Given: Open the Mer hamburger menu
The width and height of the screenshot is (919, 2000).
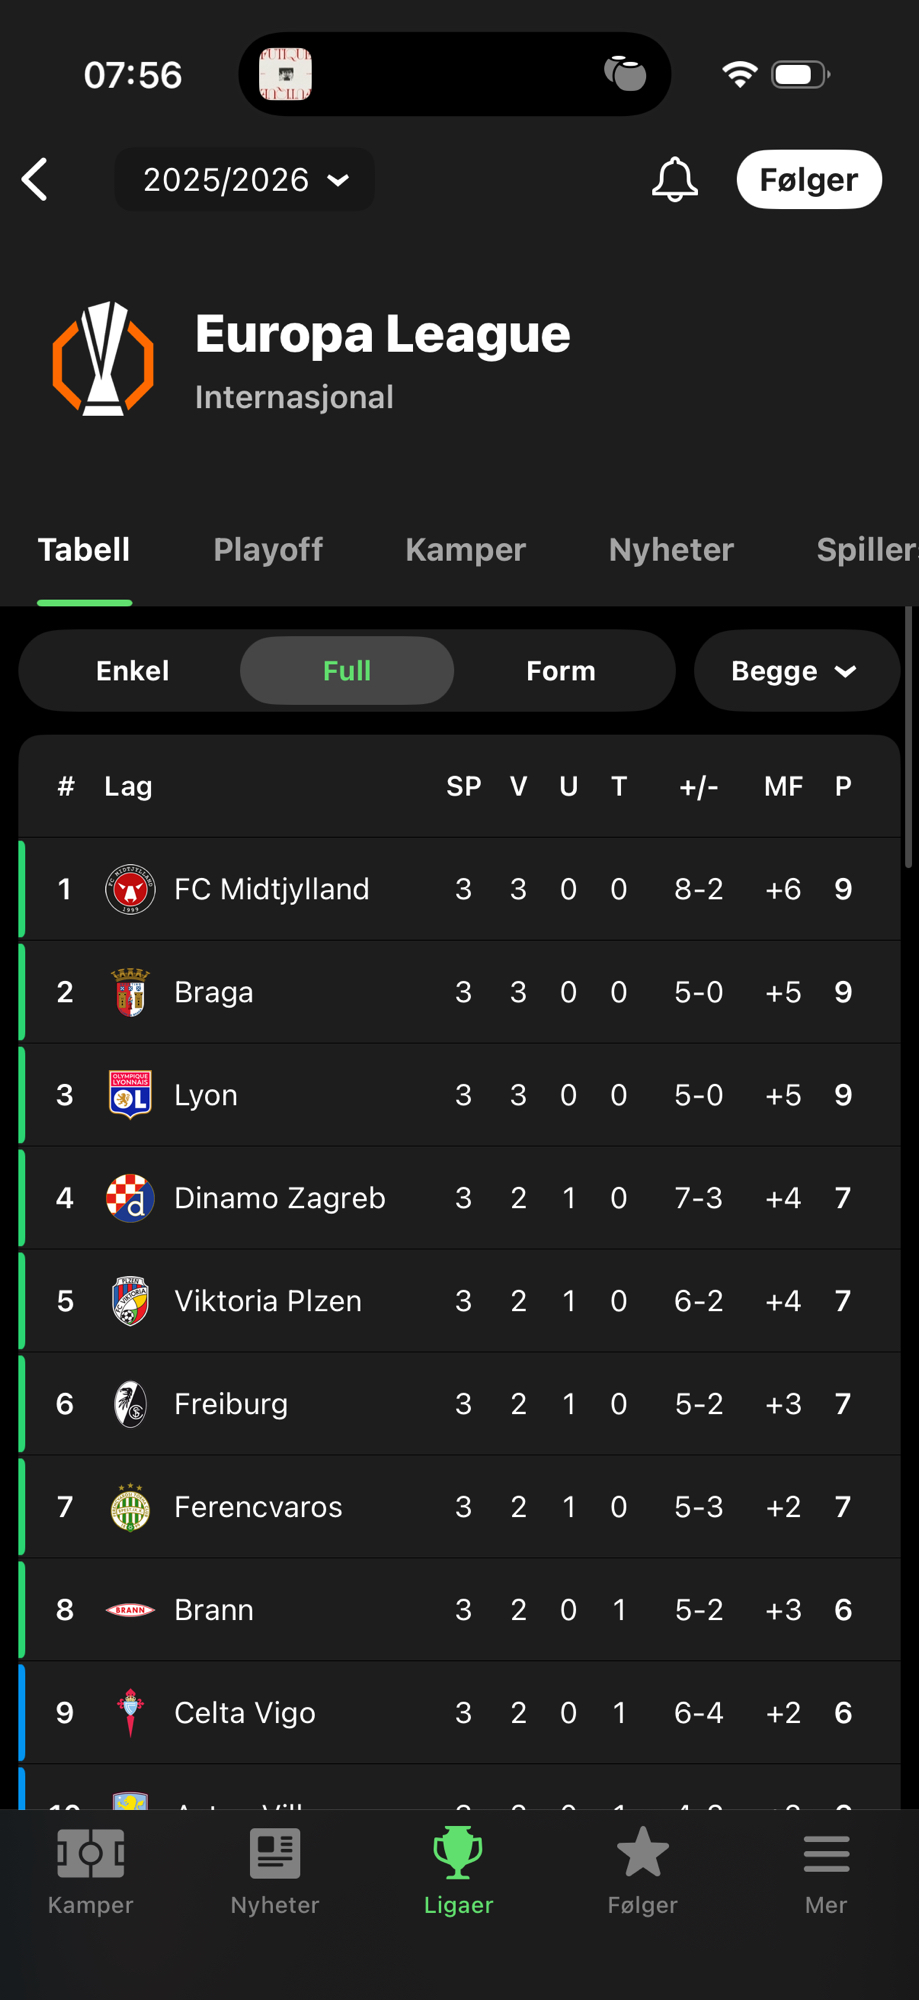Looking at the screenshot, I should click(x=826, y=1855).
